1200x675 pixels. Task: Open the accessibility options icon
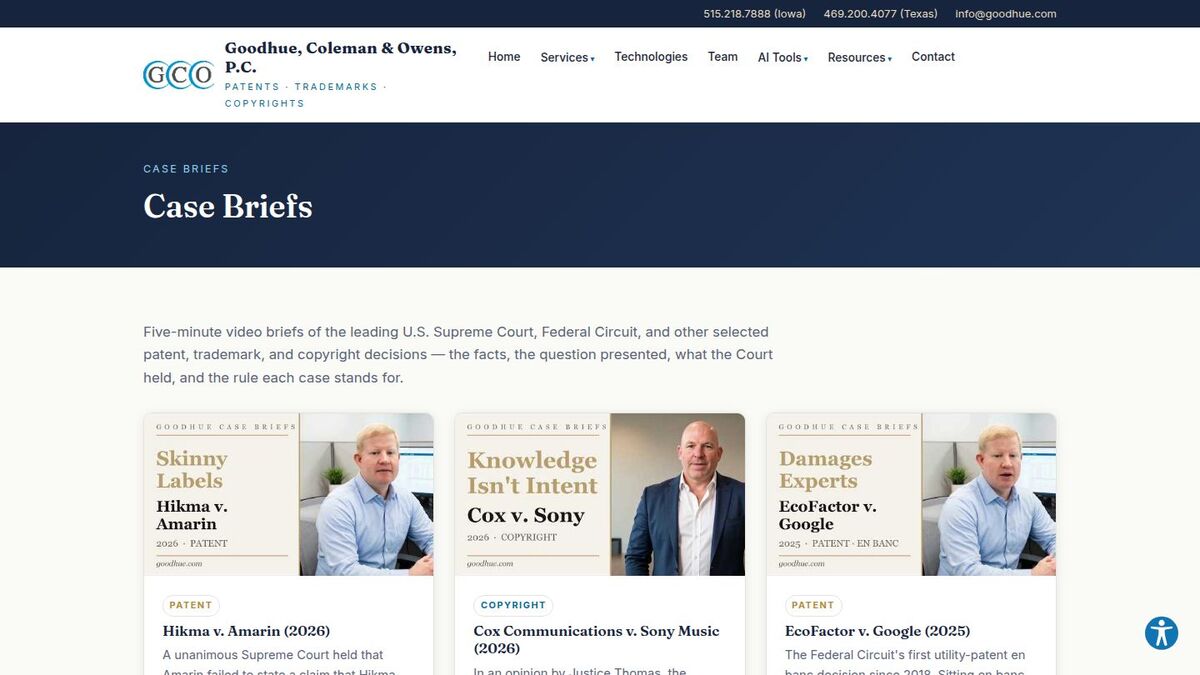click(x=1162, y=633)
